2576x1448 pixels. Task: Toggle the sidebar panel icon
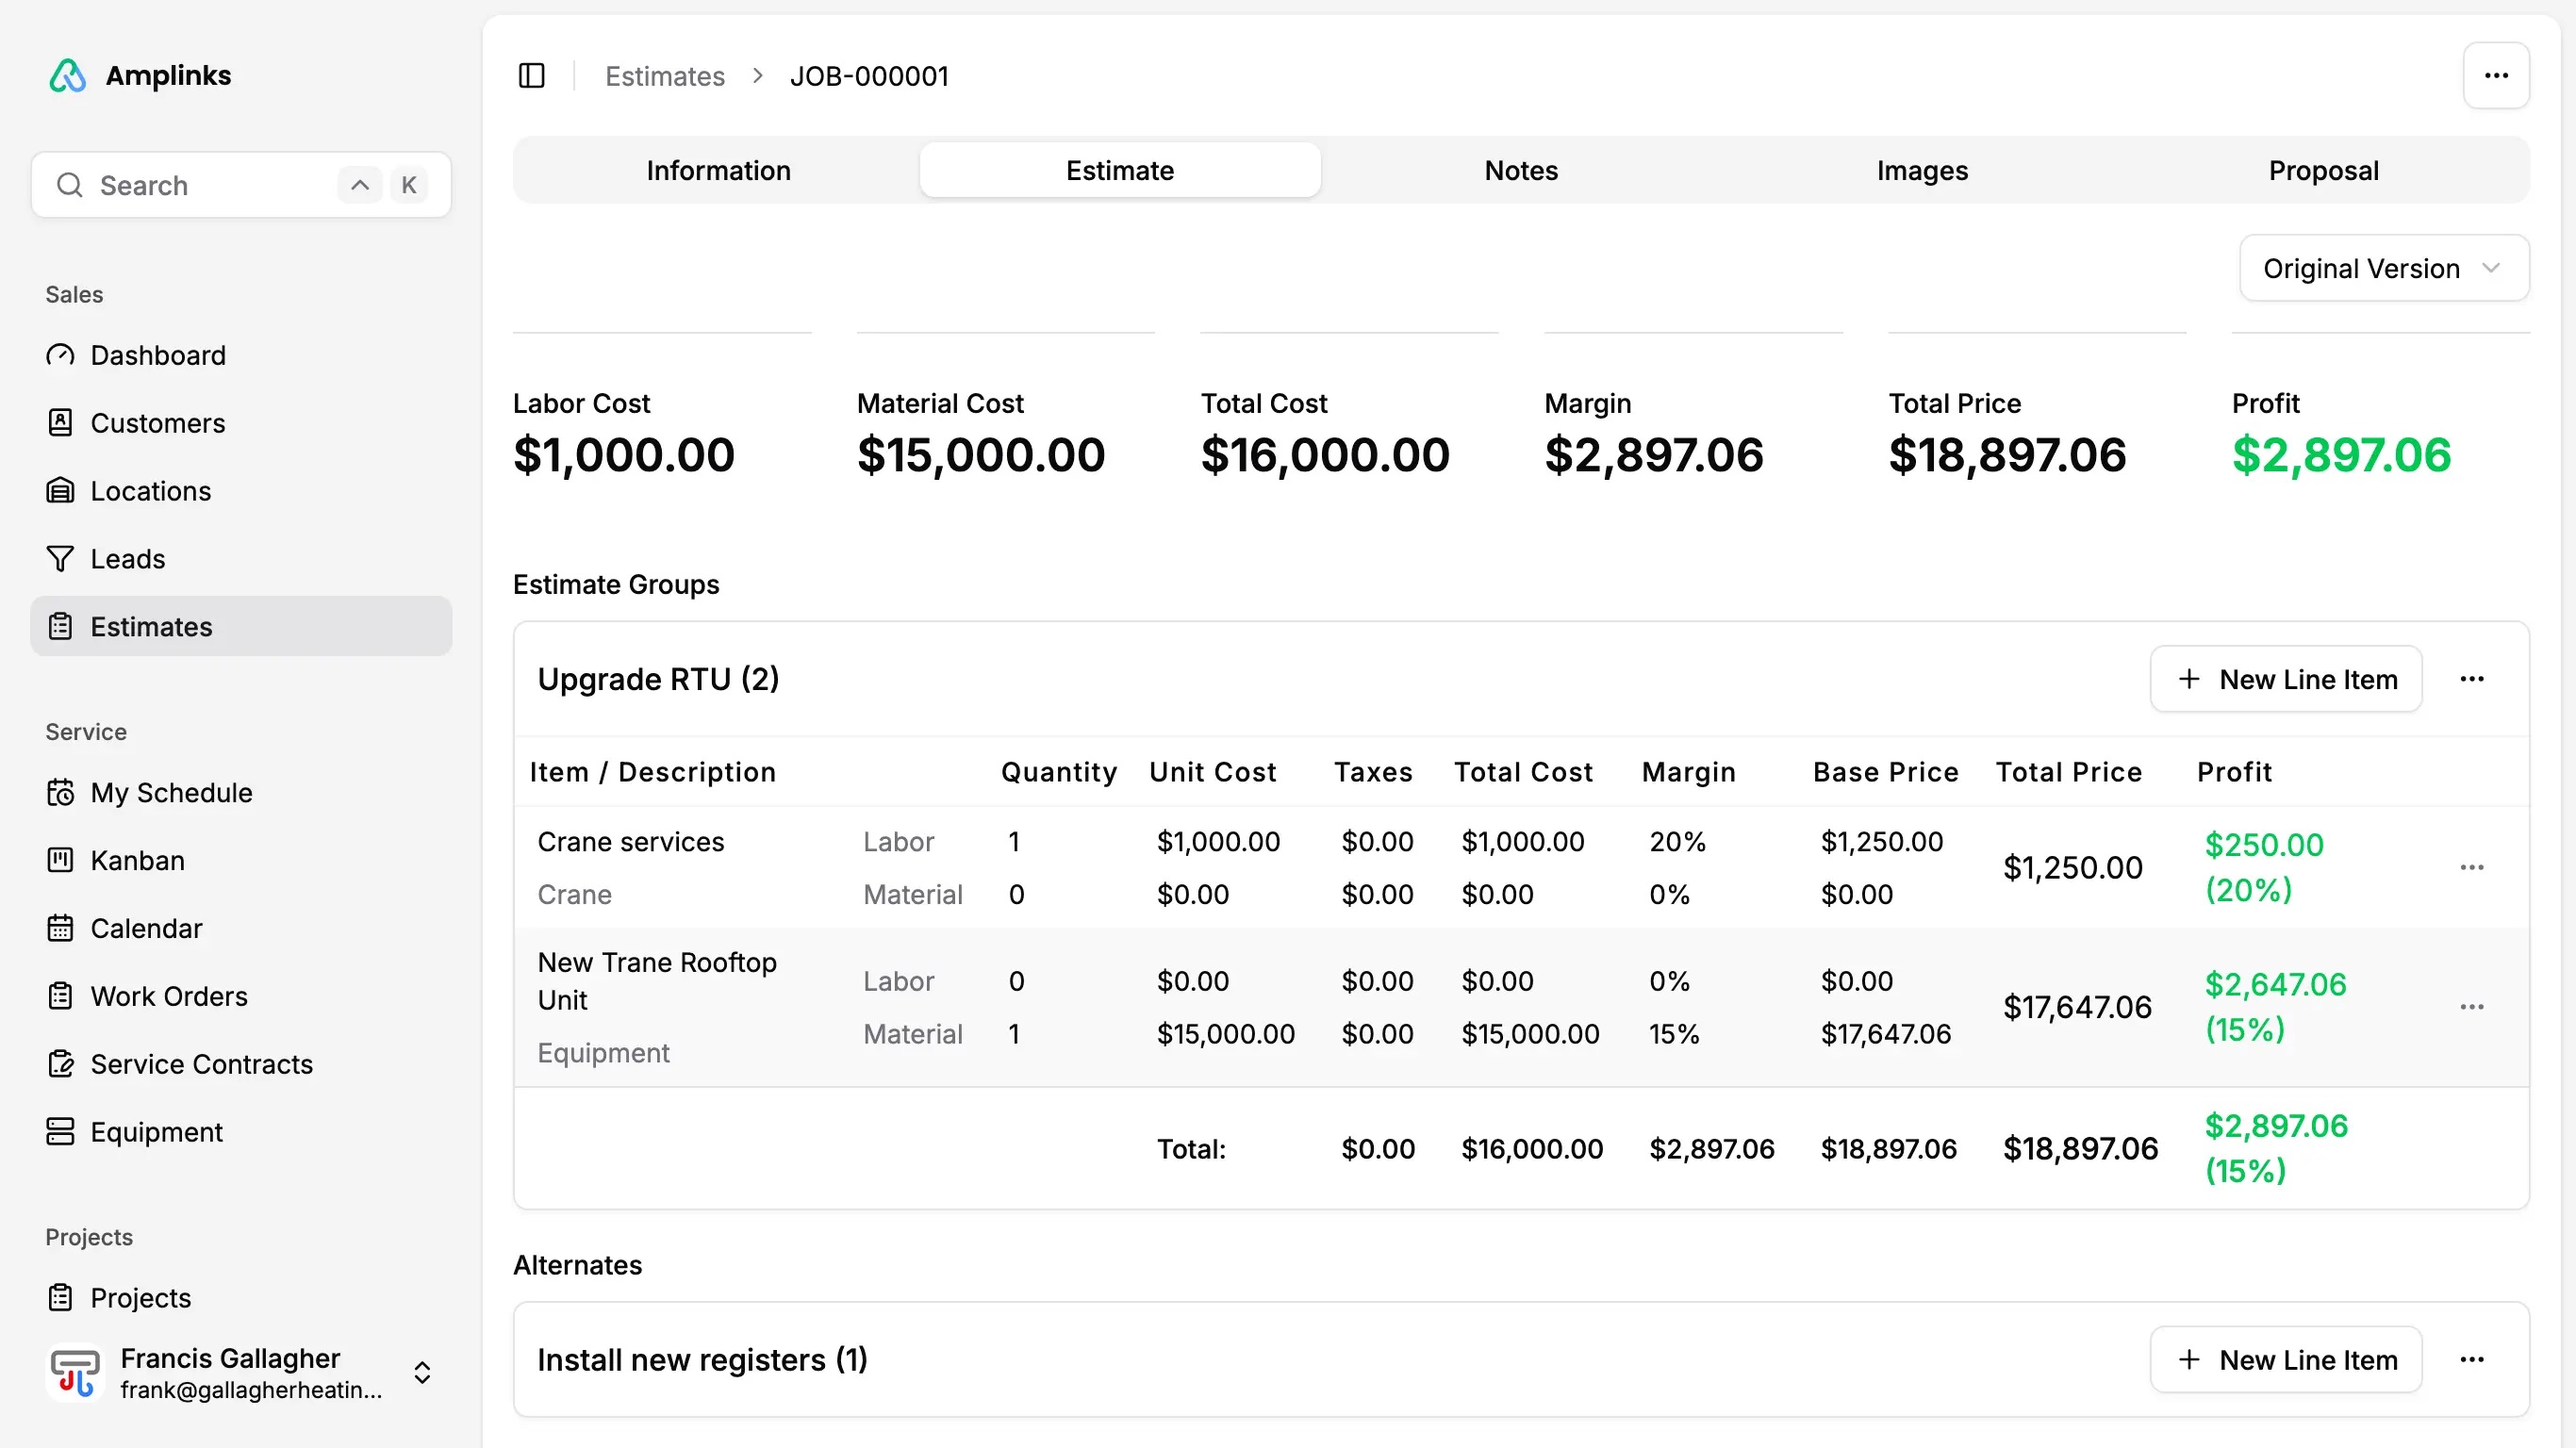click(531, 76)
